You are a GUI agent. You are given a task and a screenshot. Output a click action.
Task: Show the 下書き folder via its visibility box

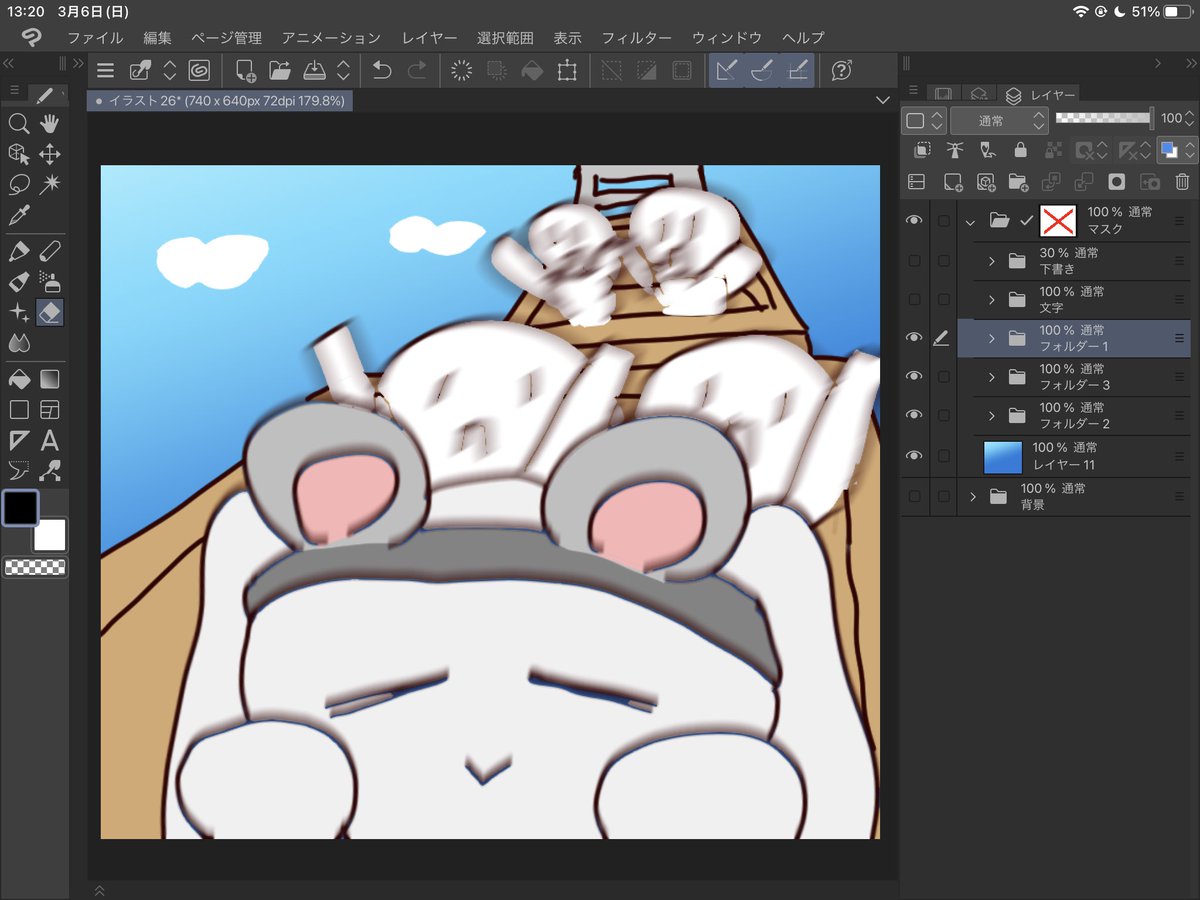(914, 261)
